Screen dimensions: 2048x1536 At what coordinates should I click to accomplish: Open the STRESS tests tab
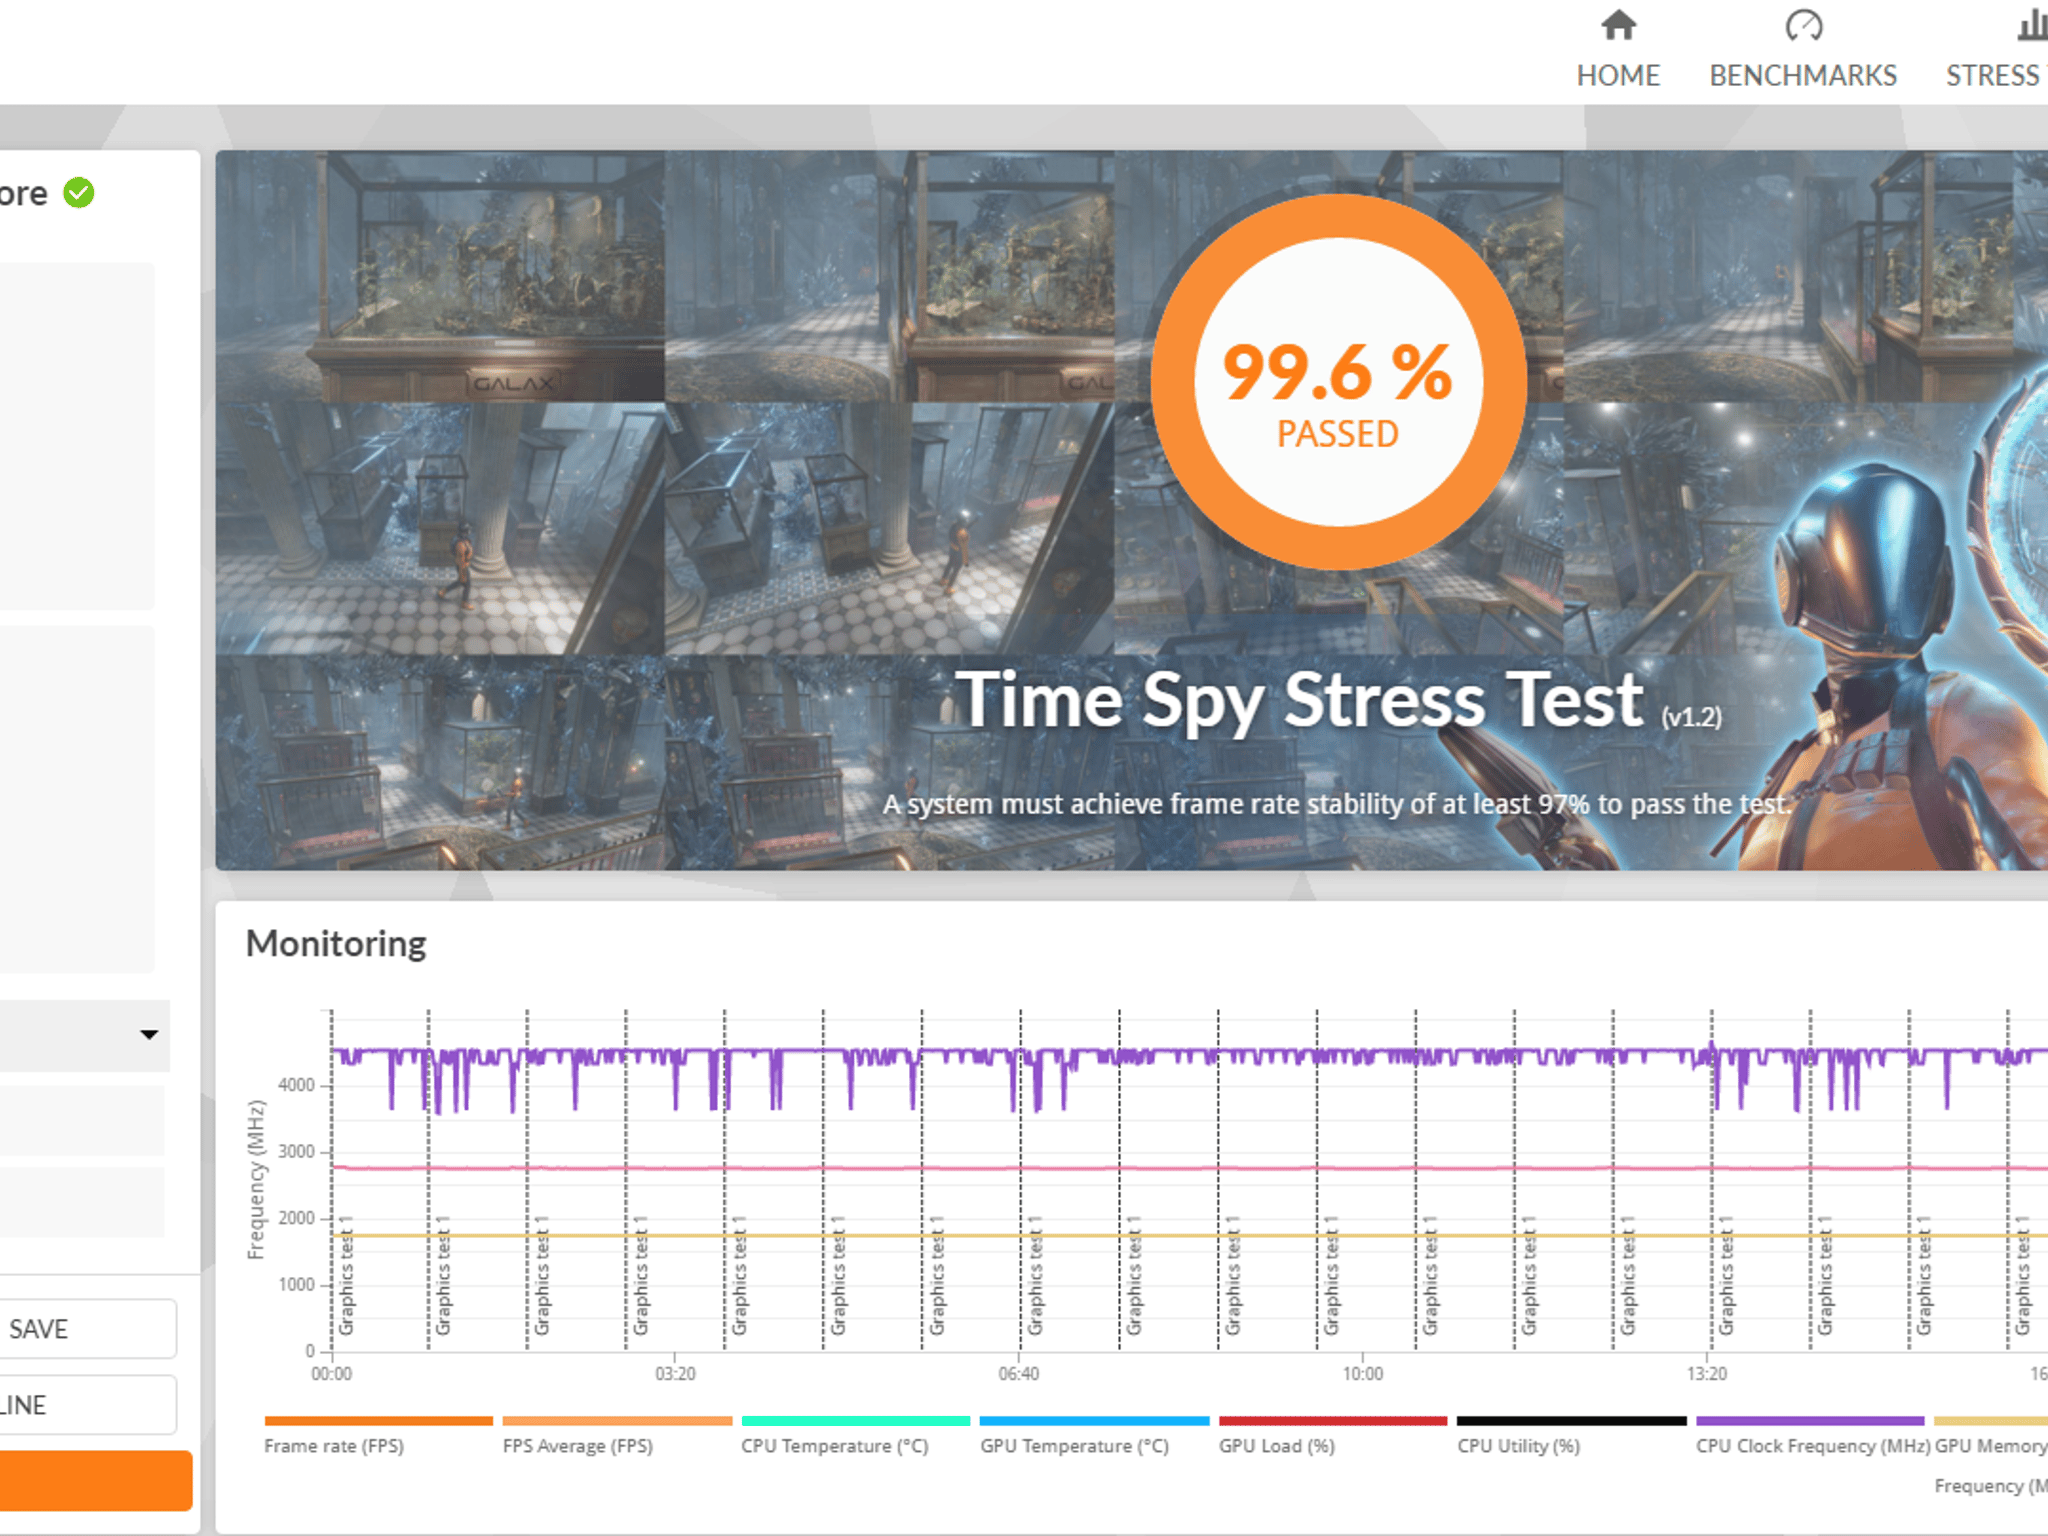coord(1997,50)
